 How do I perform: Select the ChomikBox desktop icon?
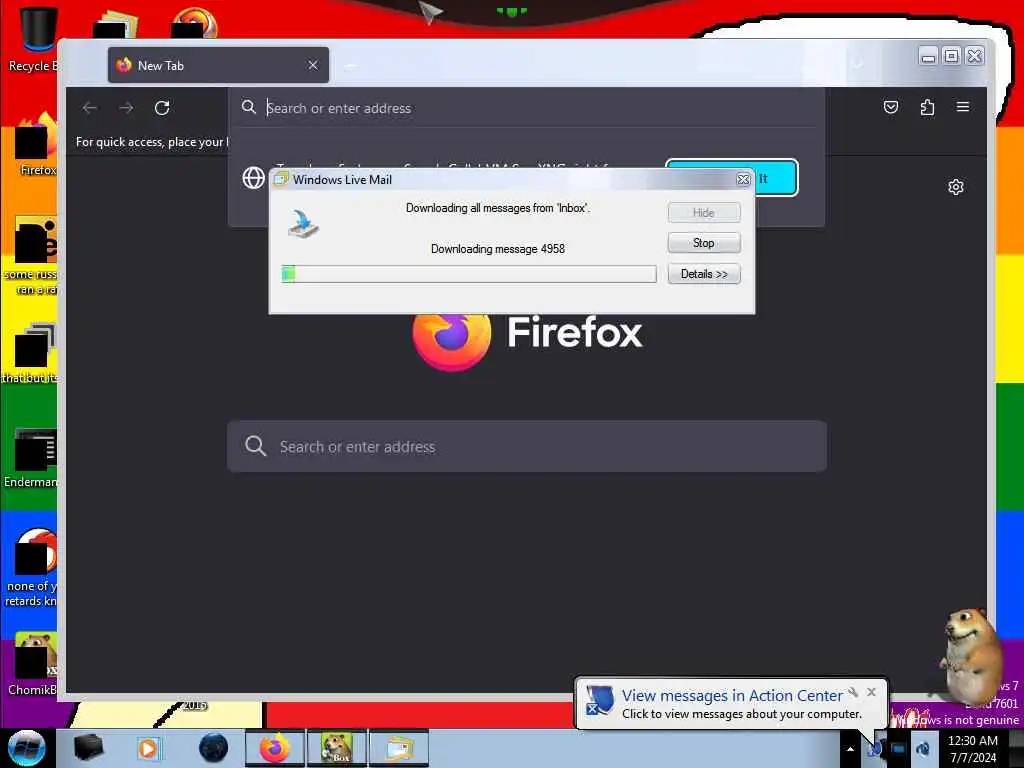point(33,664)
